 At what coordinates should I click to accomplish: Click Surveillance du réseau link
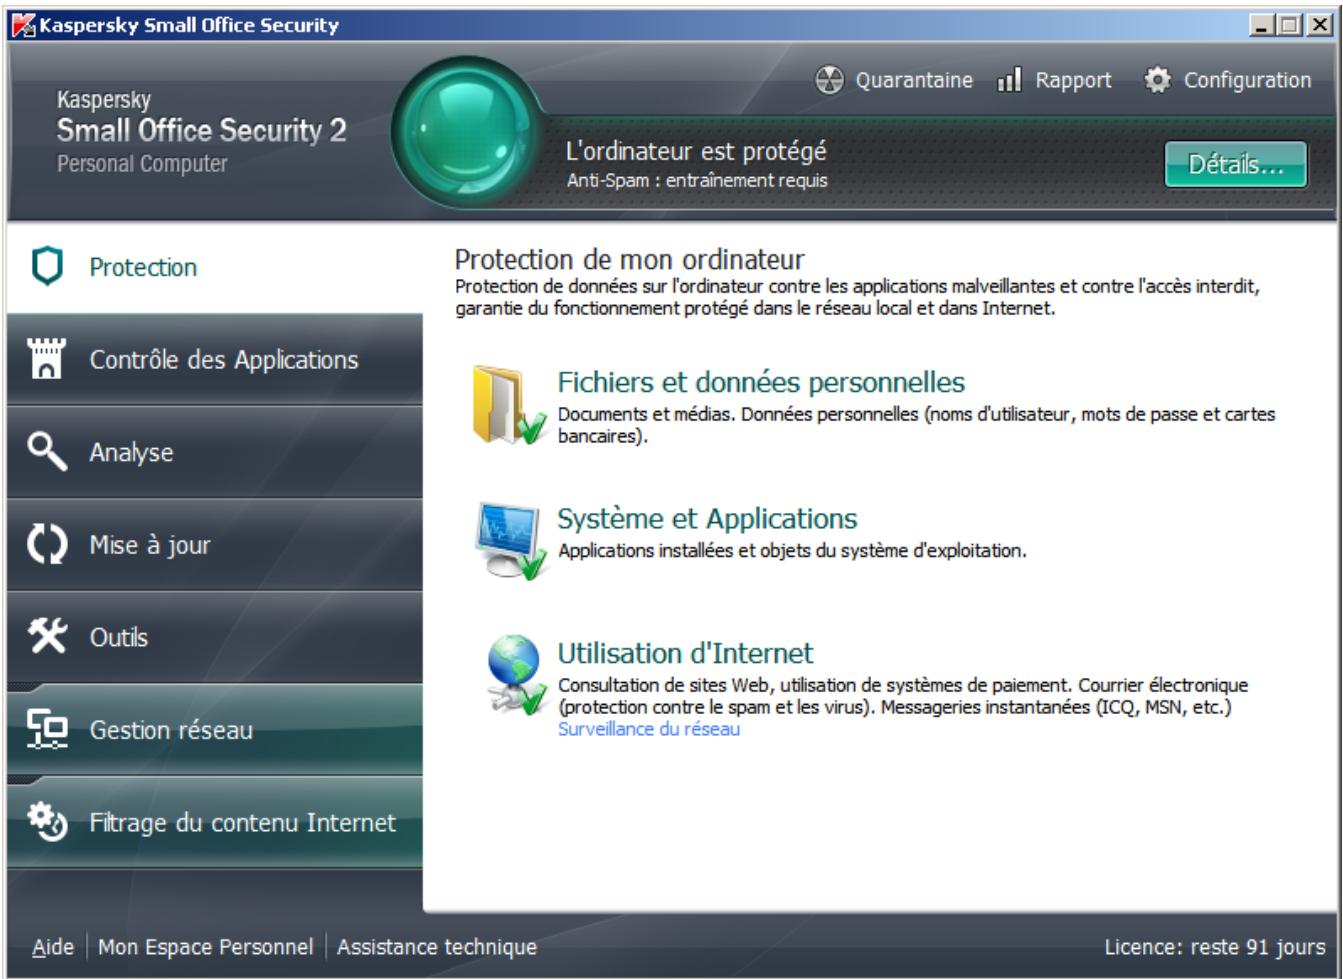[x=649, y=729]
